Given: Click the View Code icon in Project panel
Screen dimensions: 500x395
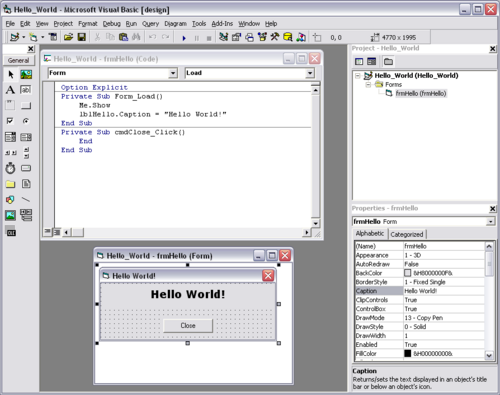Looking at the screenshot, I should point(359,62).
